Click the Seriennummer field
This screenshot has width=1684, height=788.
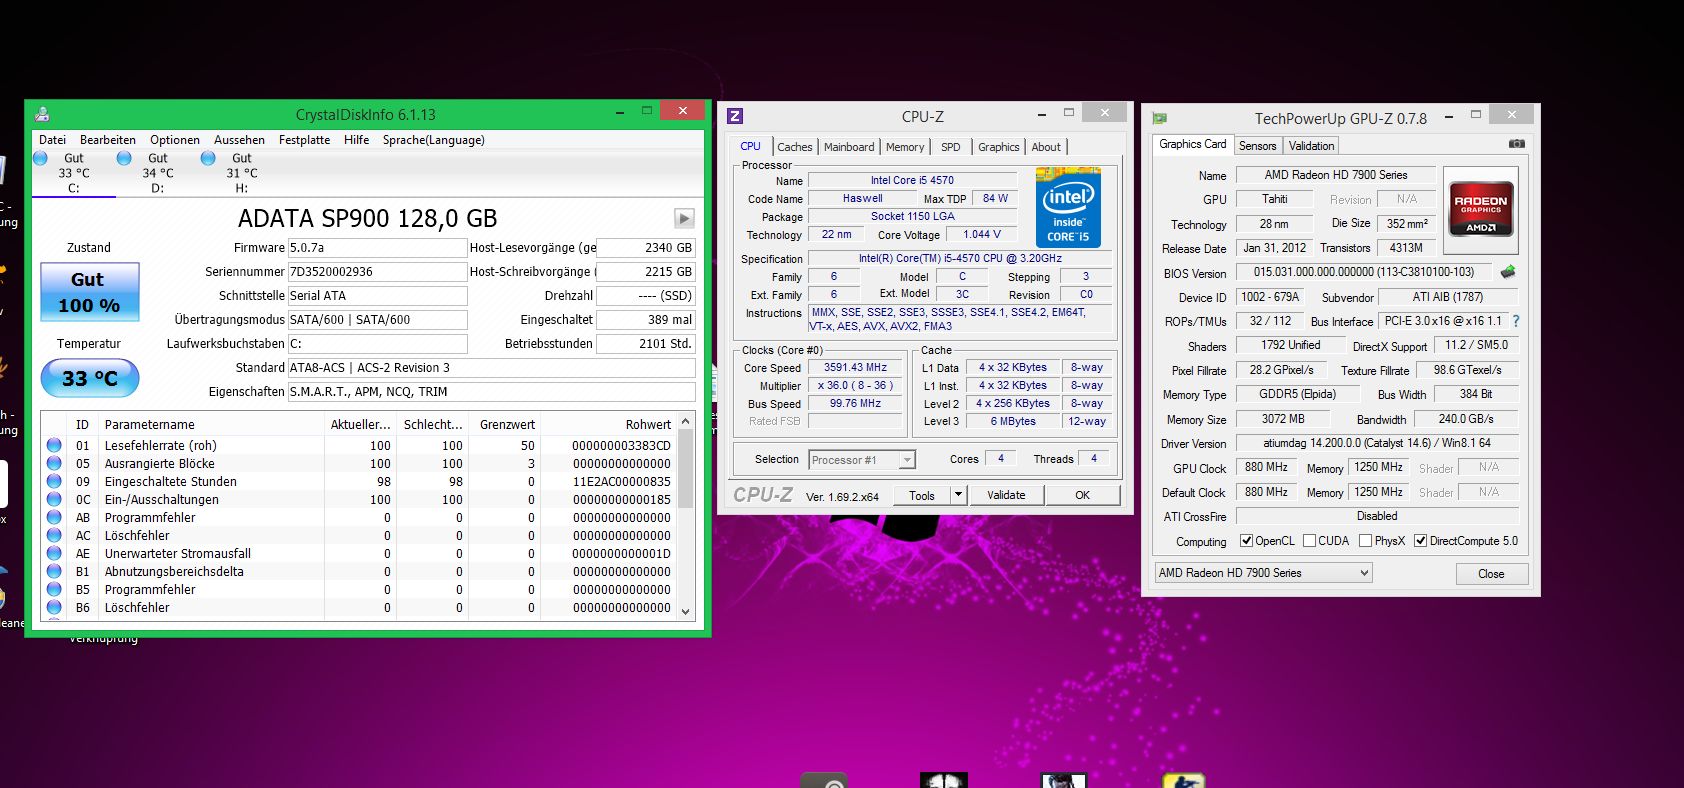(377, 272)
